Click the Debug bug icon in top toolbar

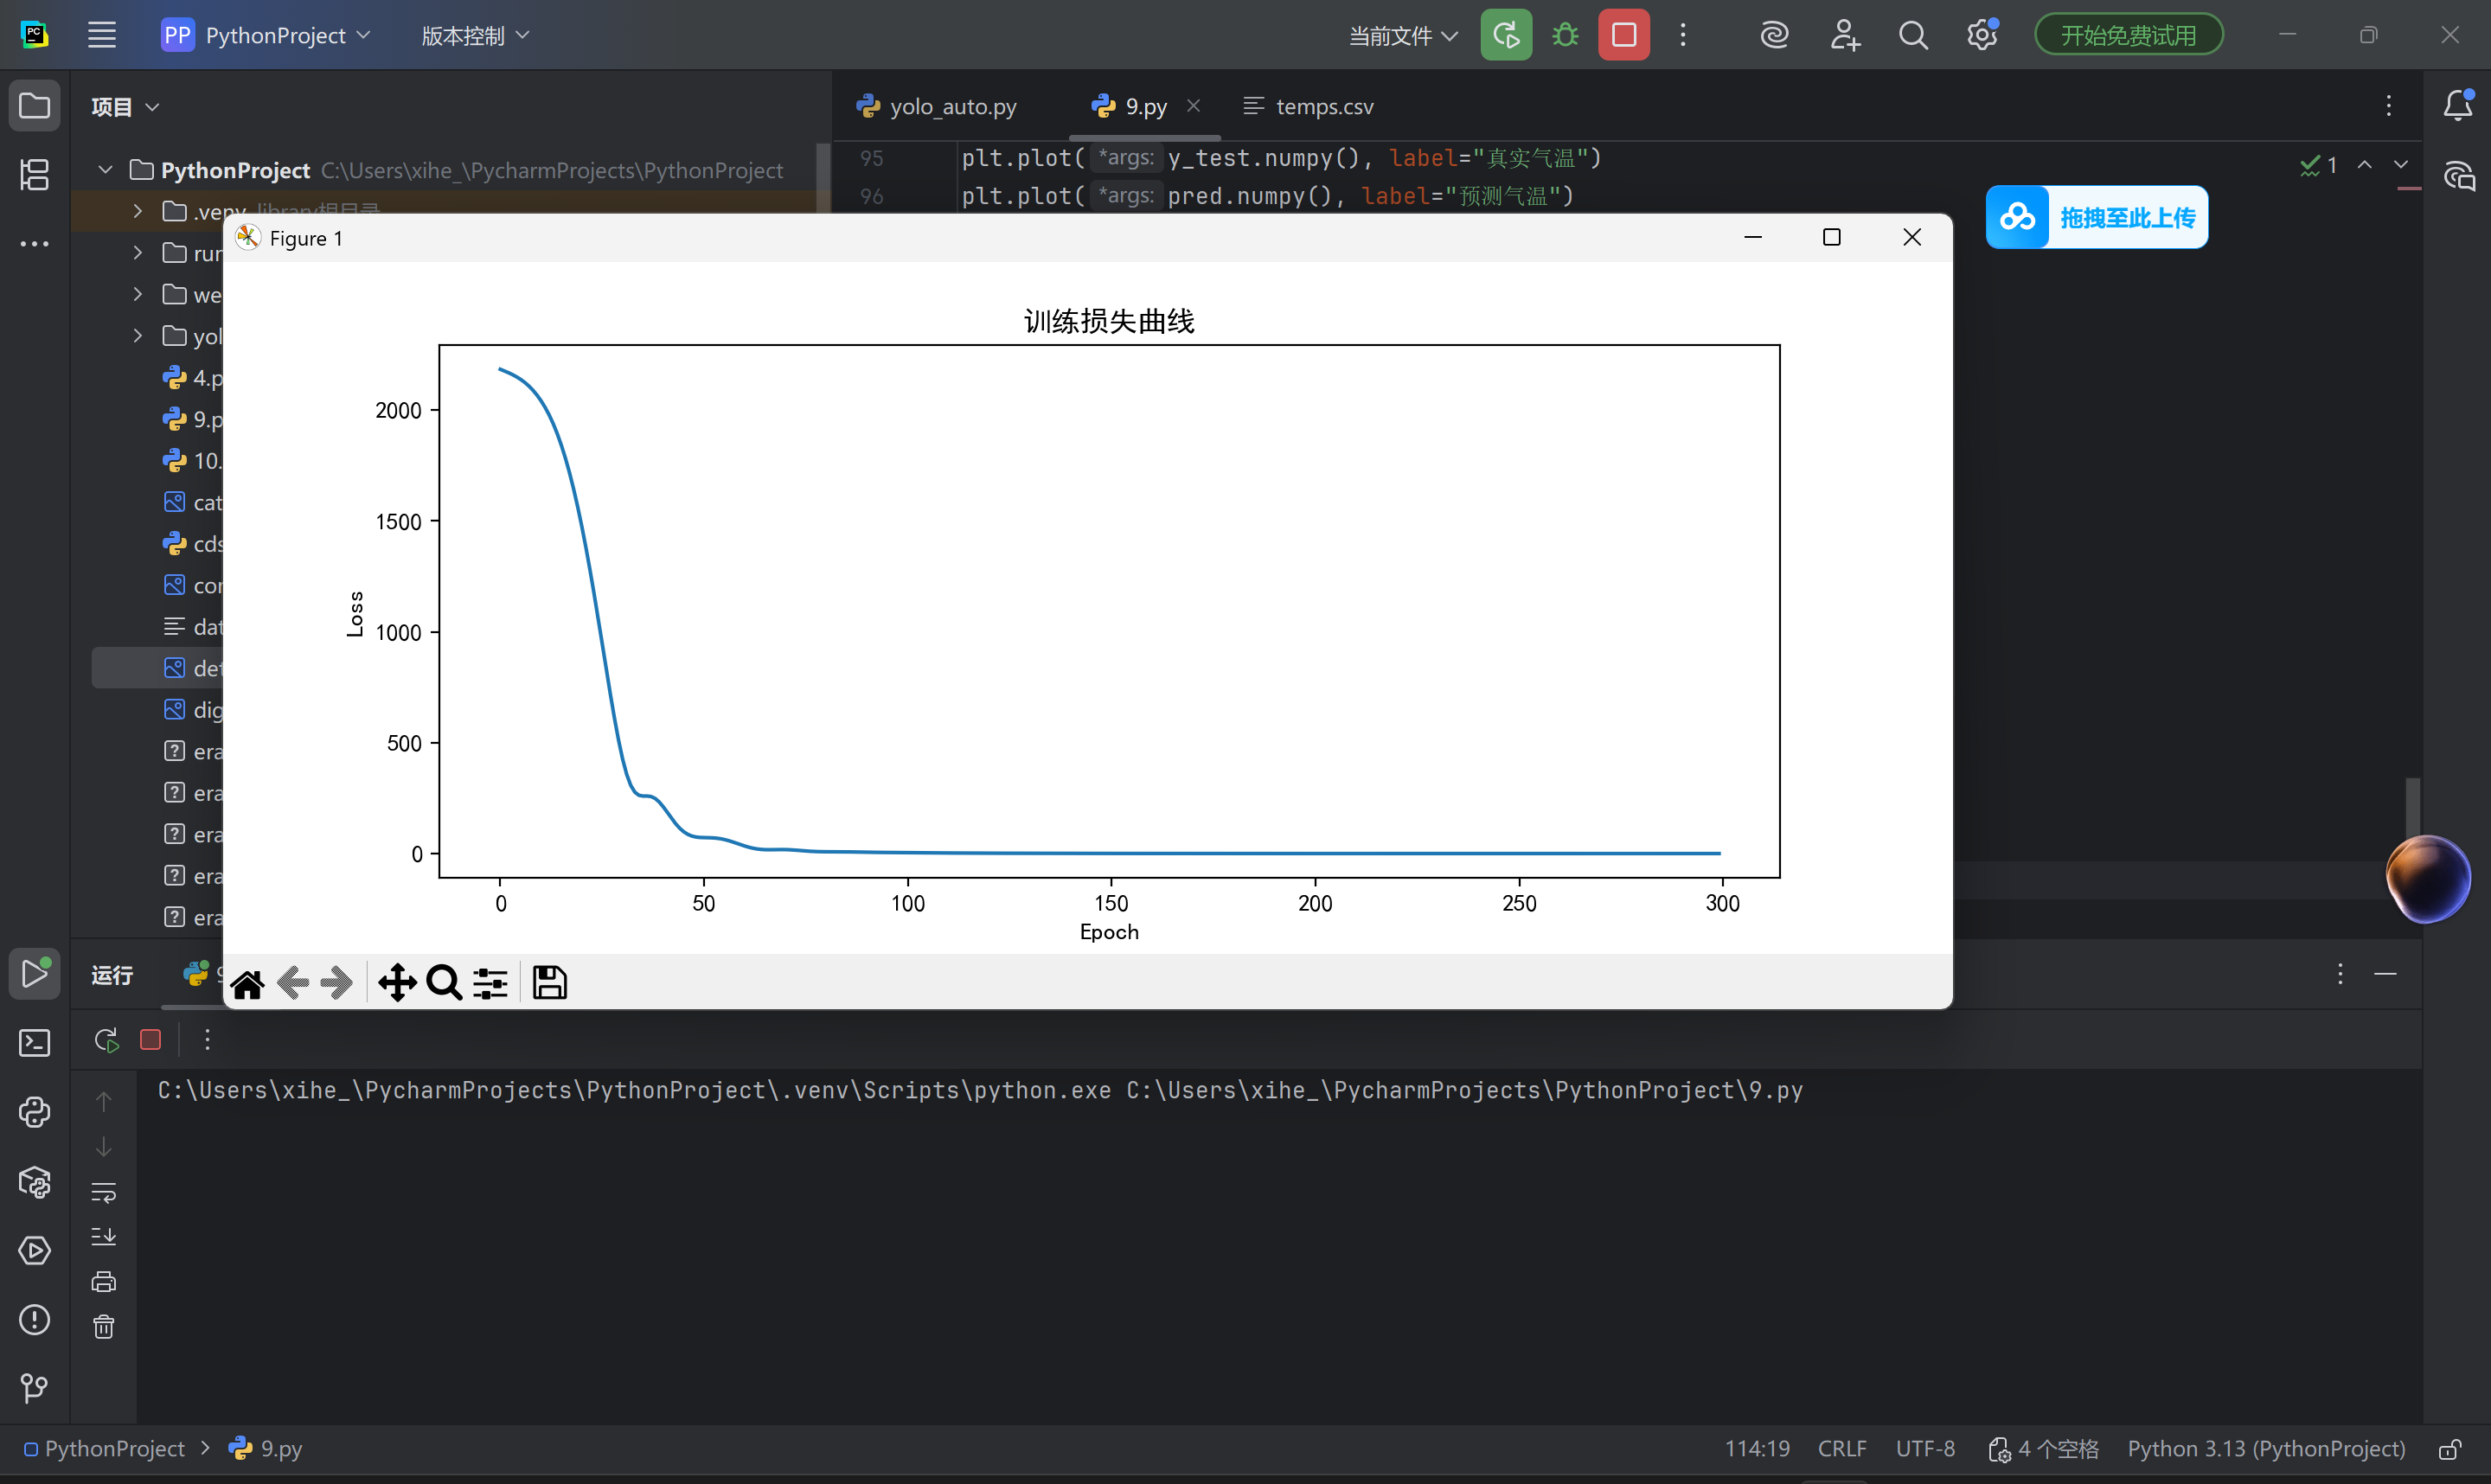tap(1565, 36)
